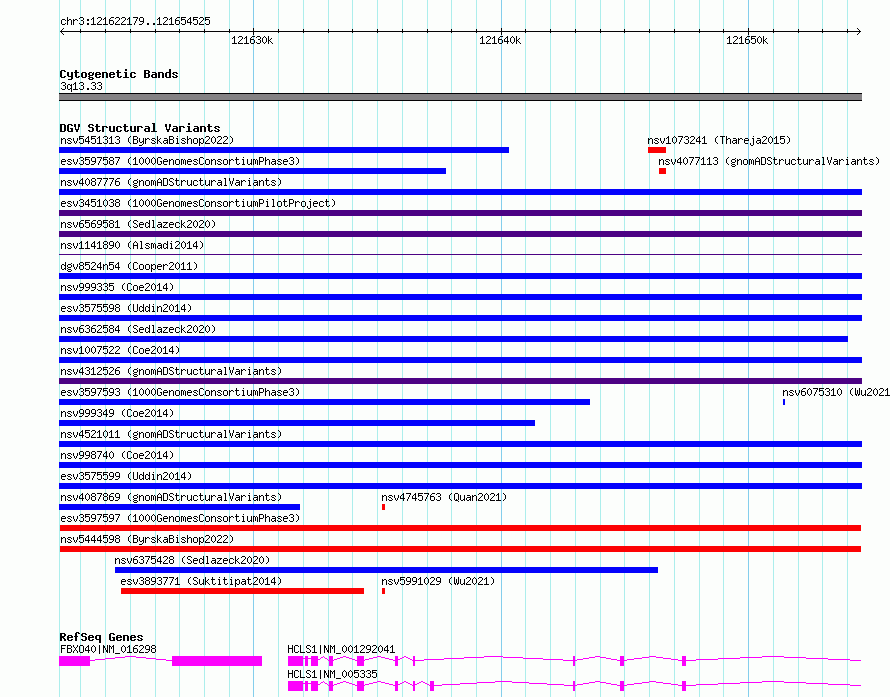The height and width of the screenshot is (697, 890).
Task: Select dgv8524n54 (Cooper2011) variant label
Action: [x=129, y=266]
